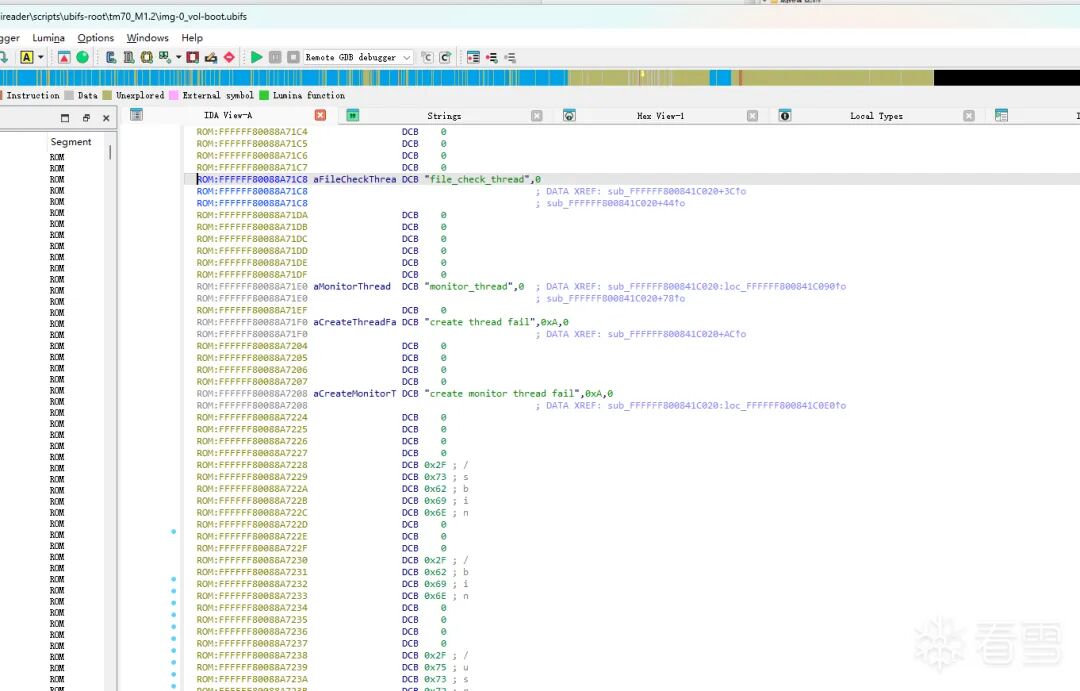Click the dark red square toolbar icon
The height and width of the screenshot is (691, 1080).
pyautogui.click(x=193, y=57)
